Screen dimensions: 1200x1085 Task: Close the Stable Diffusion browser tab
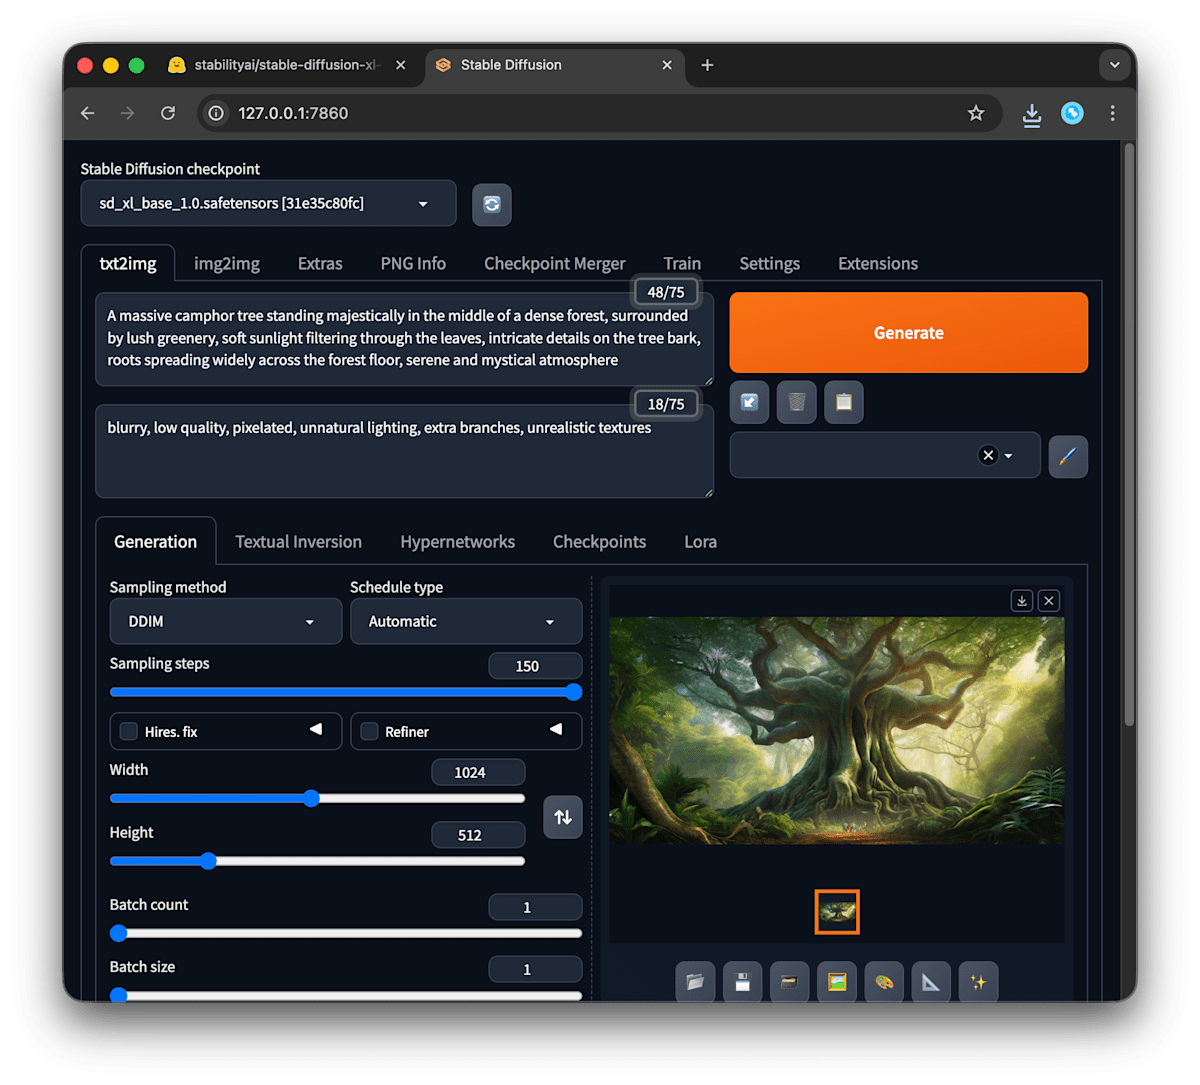coord(667,65)
